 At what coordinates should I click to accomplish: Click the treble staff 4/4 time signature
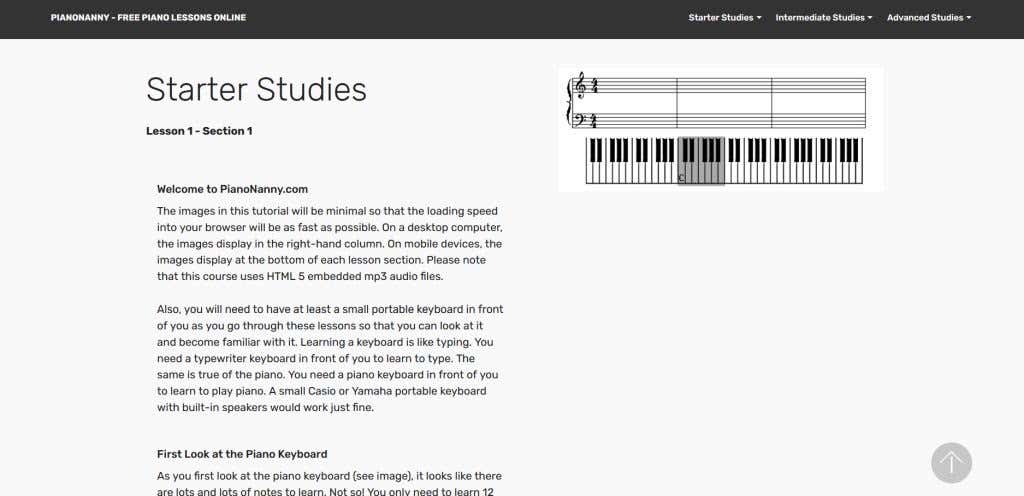point(594,87)
